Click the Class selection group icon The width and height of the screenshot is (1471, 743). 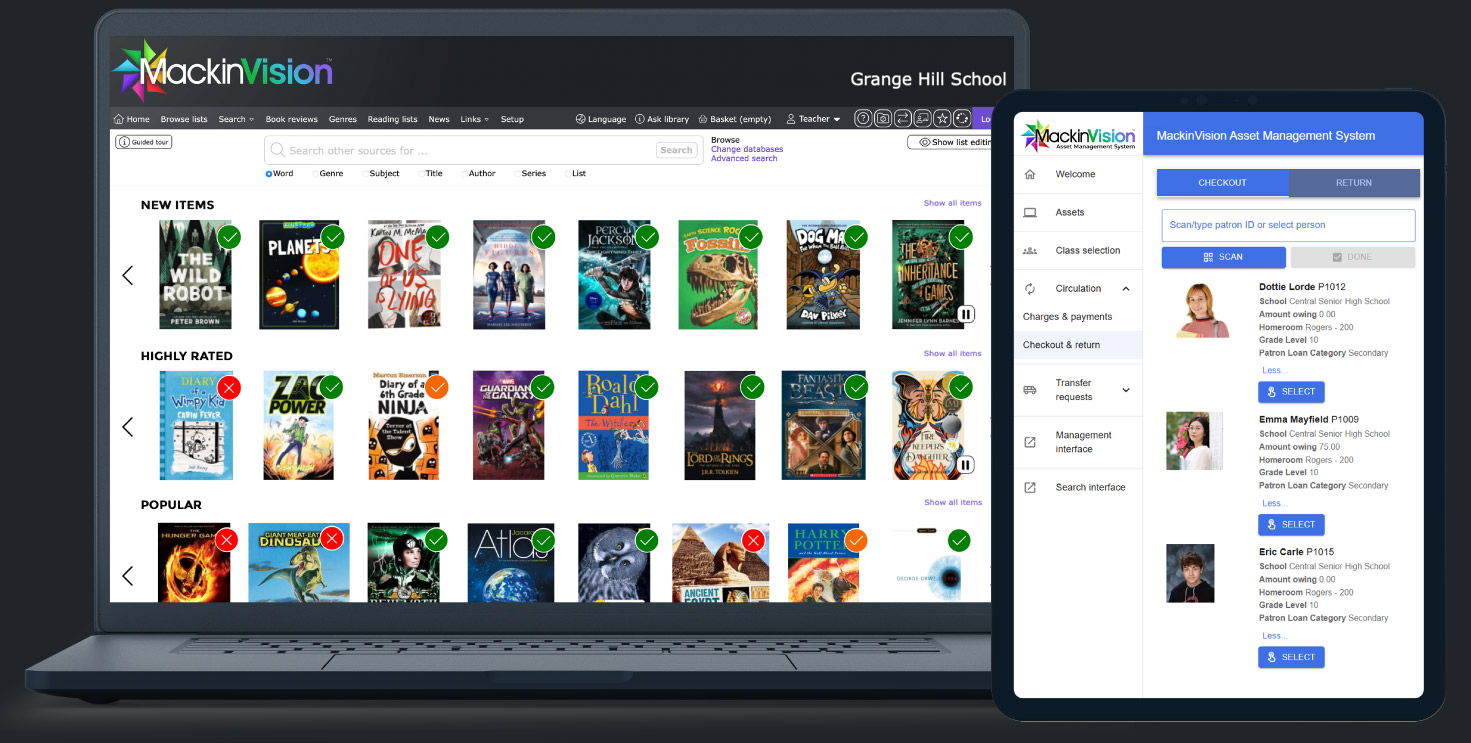tap(1030, 250)
